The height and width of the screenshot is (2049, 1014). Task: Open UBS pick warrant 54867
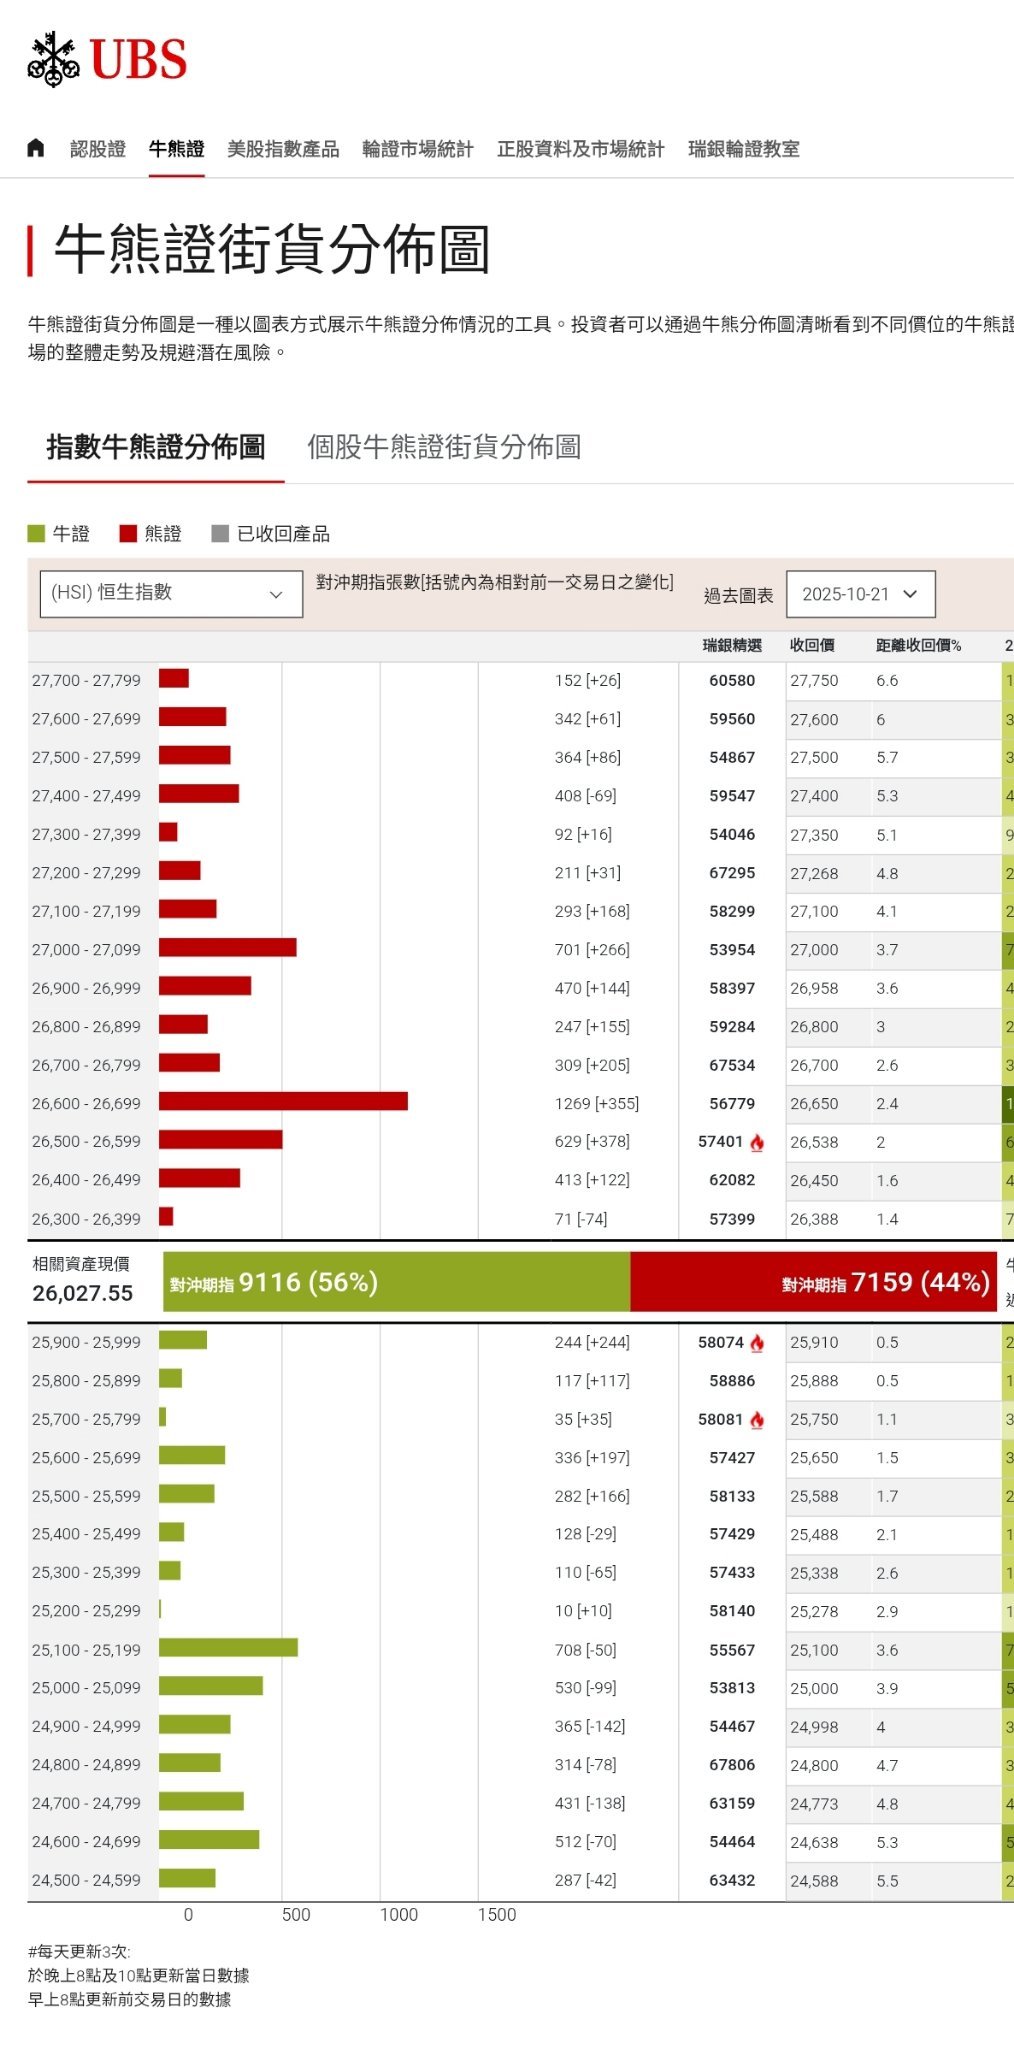pos(732,758)
